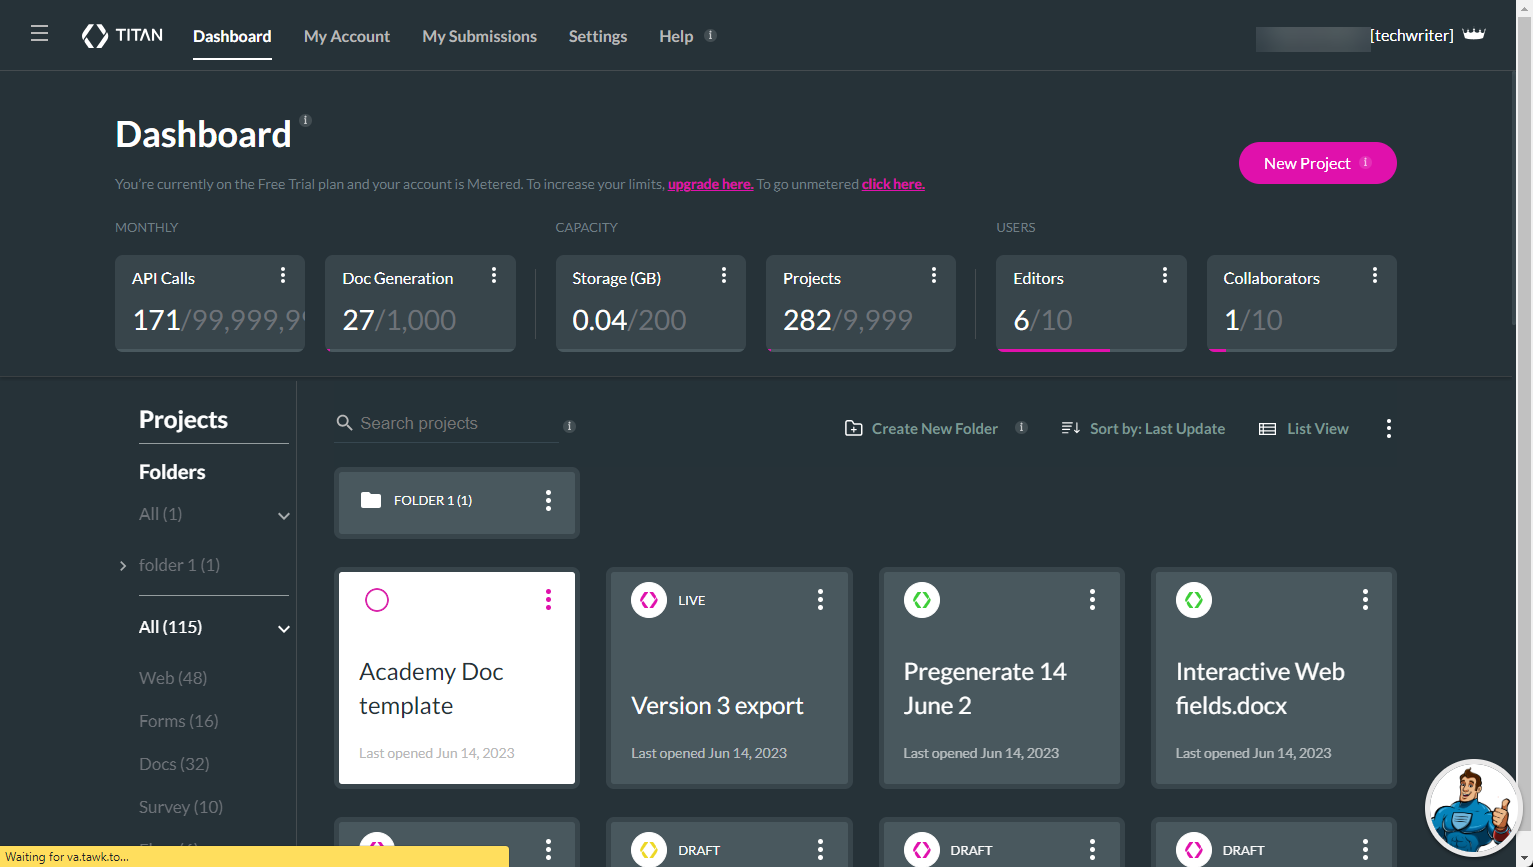The width and height of the screenshot is (1533, 867).
Task: Open Interactive Web fields.docx options menu
Action: (1365, 599)
